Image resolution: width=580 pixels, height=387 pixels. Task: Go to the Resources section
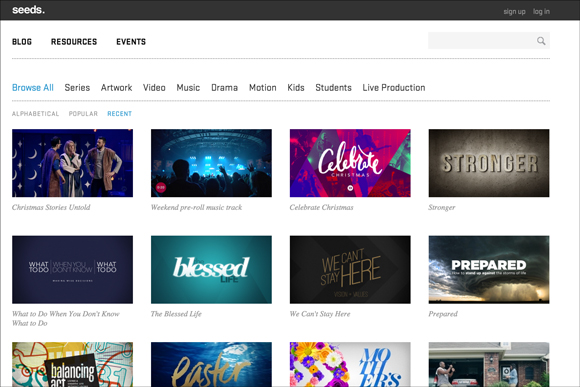(x=74, y=42)
